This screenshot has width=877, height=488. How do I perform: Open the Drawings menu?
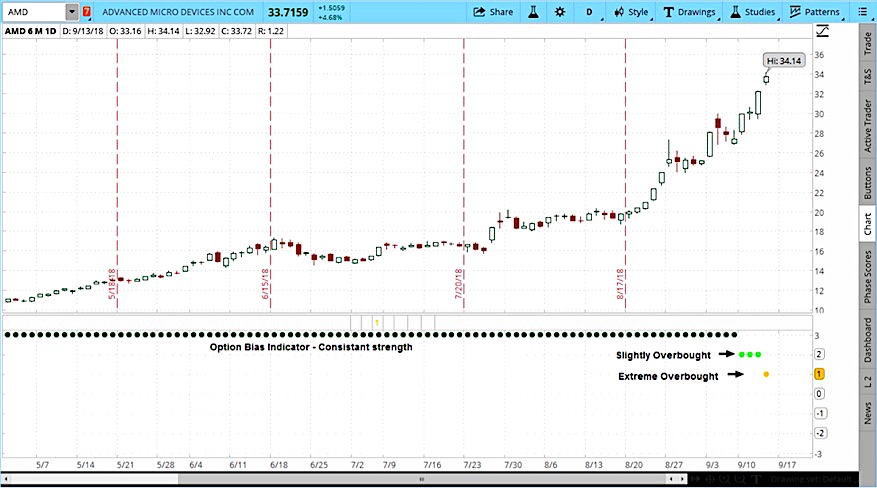[690, 12]
